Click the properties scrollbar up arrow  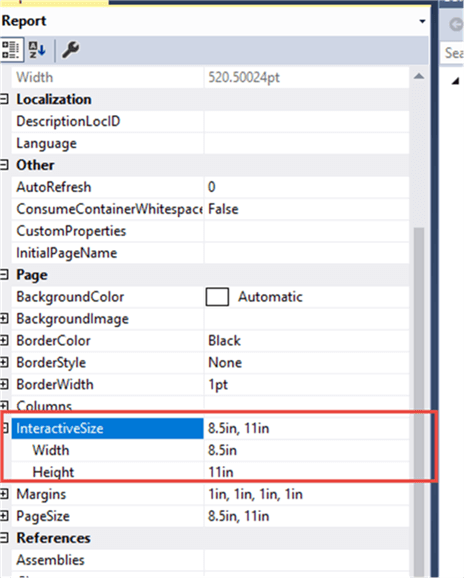tap(419, 76)
